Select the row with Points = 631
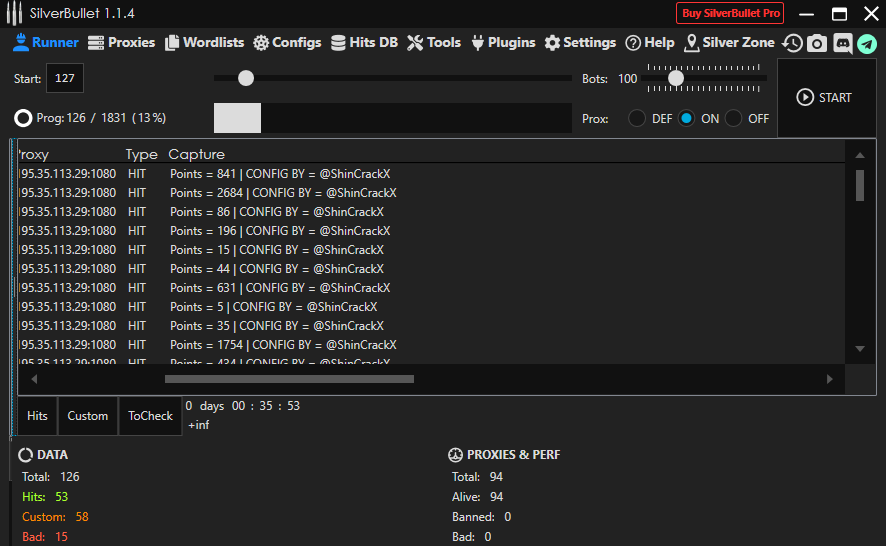The width and height of the screenshot is (886, 546). tap(431, 288)
